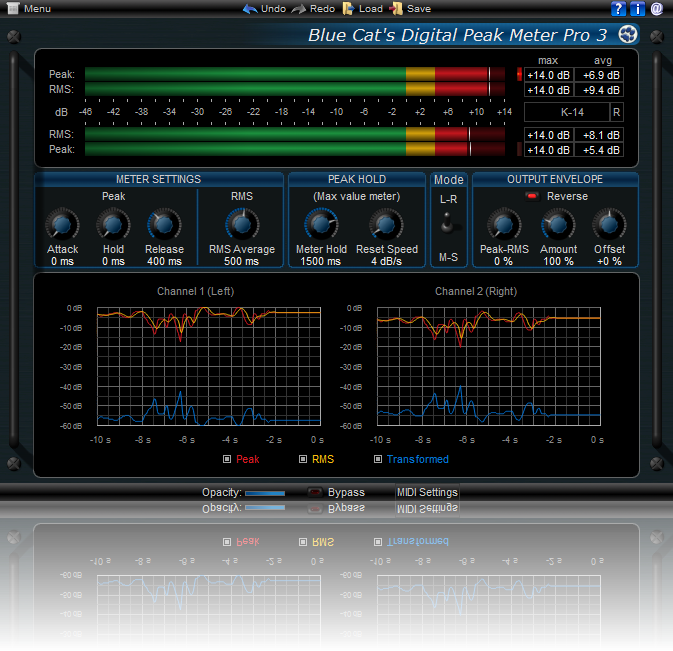Click the Redo arrow icon
The height and width of the screenshot is (651, 673).
click(x=299, y=9)
